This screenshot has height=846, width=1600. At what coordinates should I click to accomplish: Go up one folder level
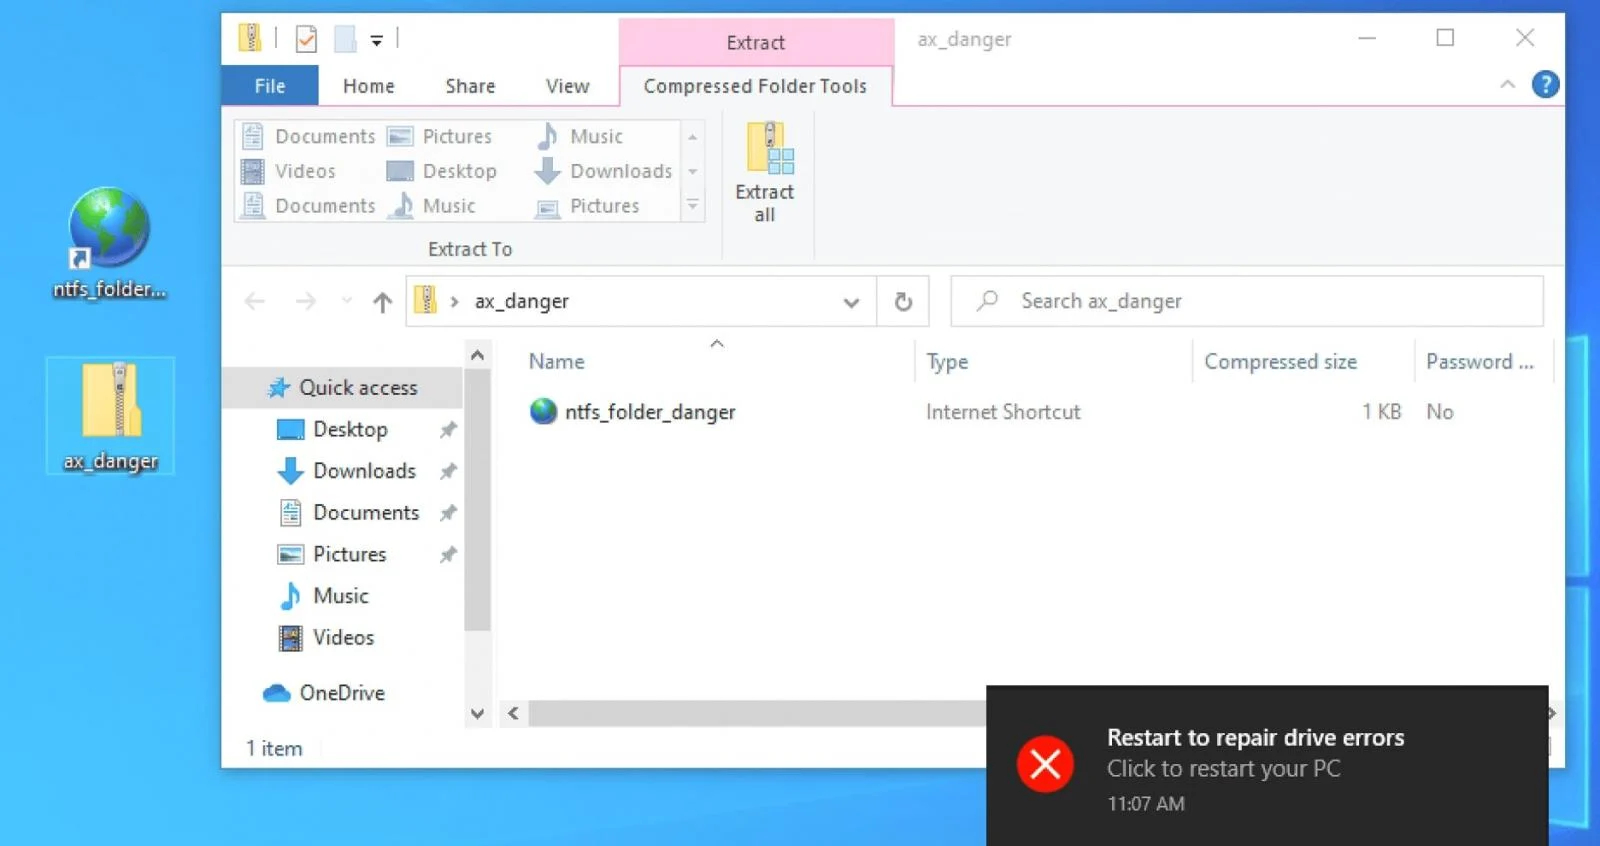coord(382,301)
